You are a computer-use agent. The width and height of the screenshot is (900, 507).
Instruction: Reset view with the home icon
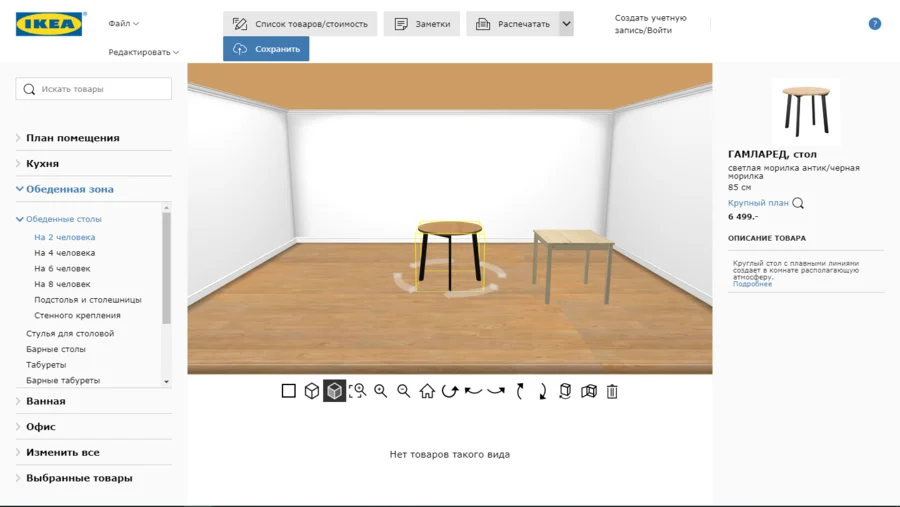pyautogui.click(x=427, y=391)
